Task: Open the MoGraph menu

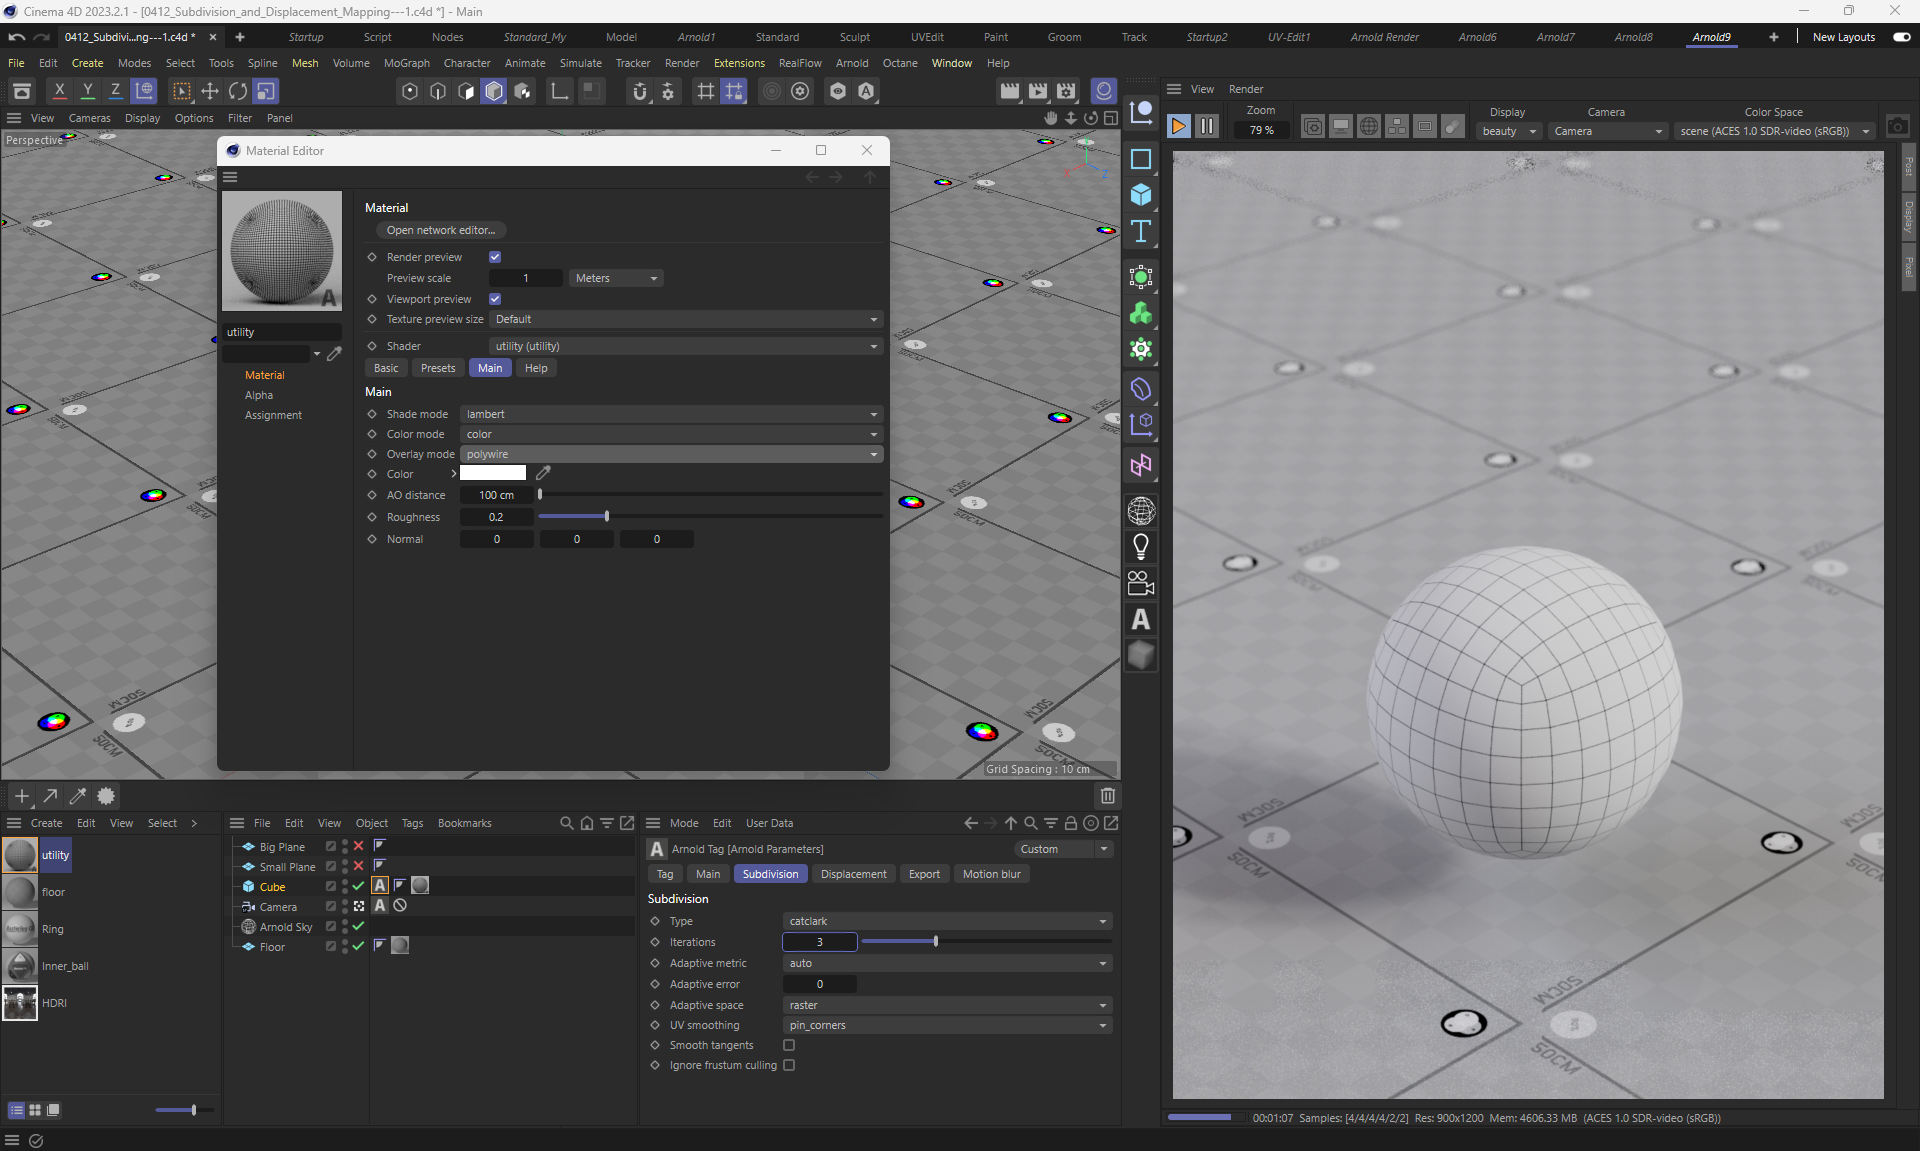Action: pos(406,63)
